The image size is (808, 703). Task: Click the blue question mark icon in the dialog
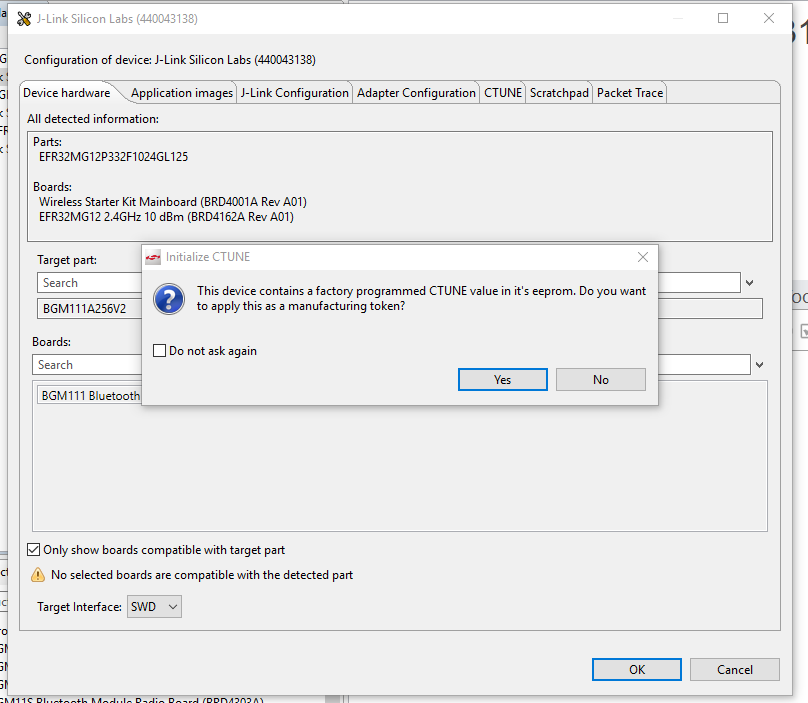(x=169, y=298)
